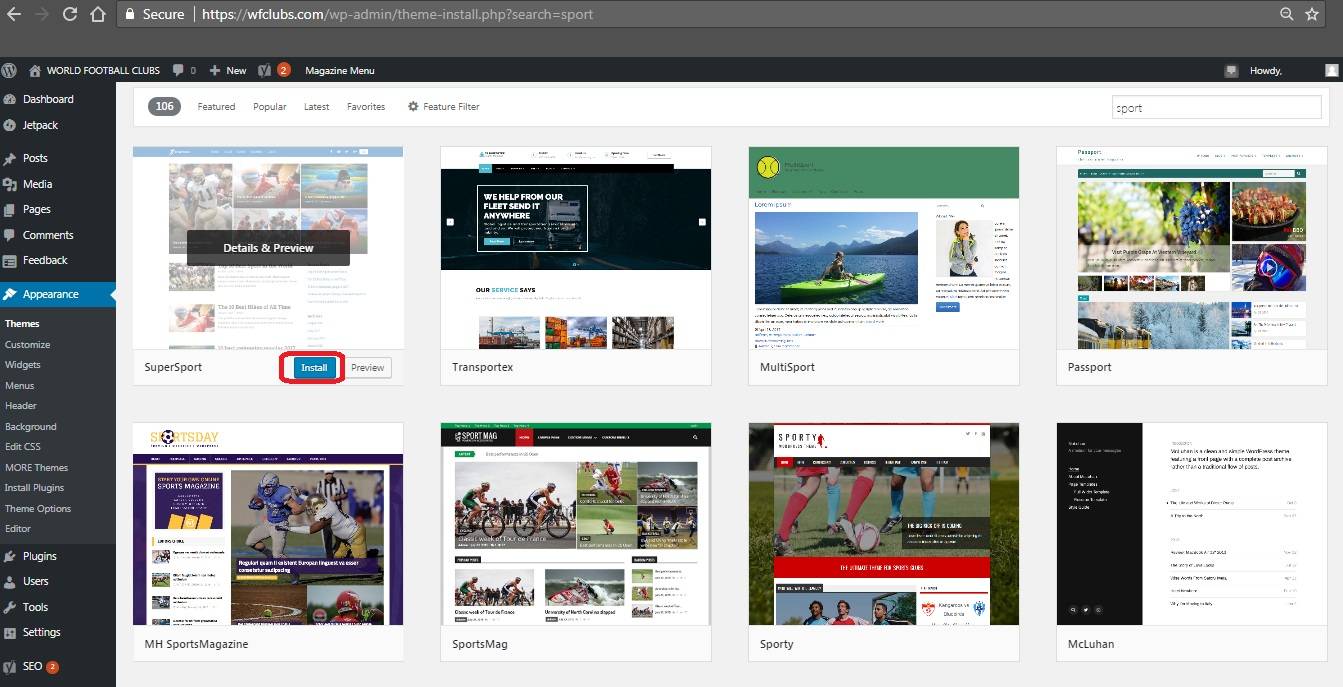Click the Feedback icon in the sidebar
The image size is (1343, 687).
(x=10, y=260)
